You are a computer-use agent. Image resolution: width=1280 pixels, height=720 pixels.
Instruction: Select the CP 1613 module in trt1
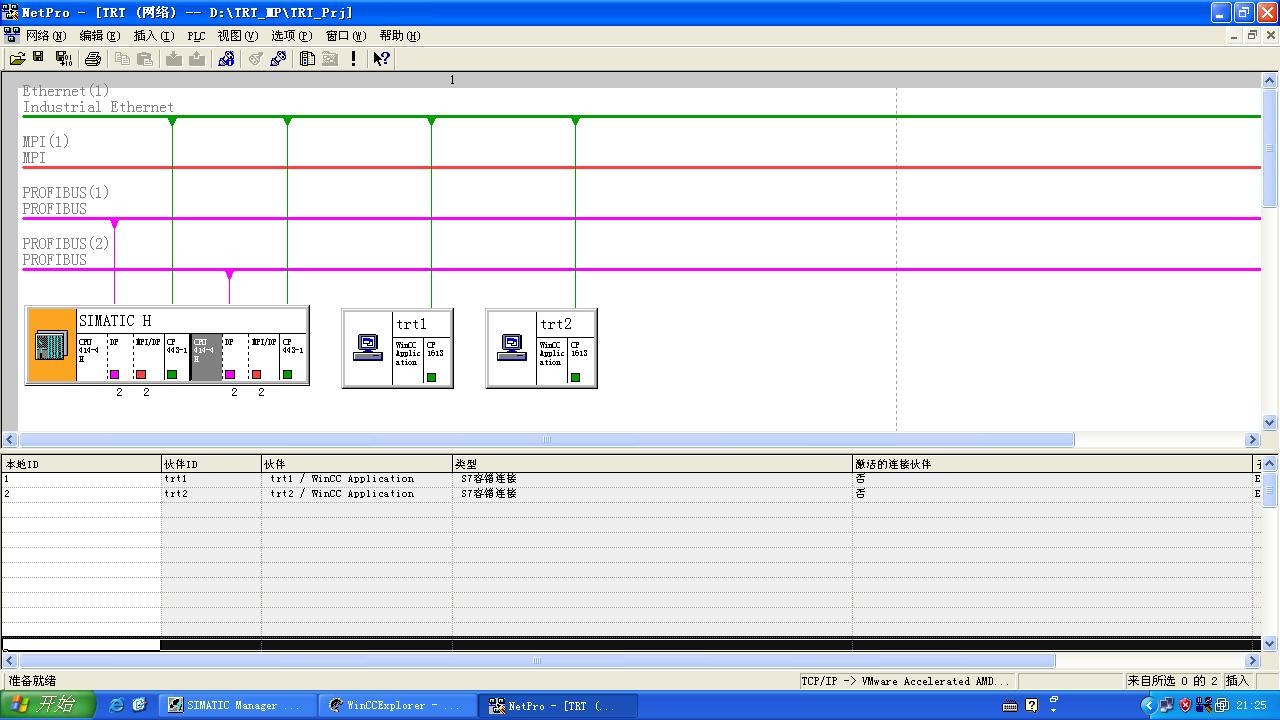[437, 361]
